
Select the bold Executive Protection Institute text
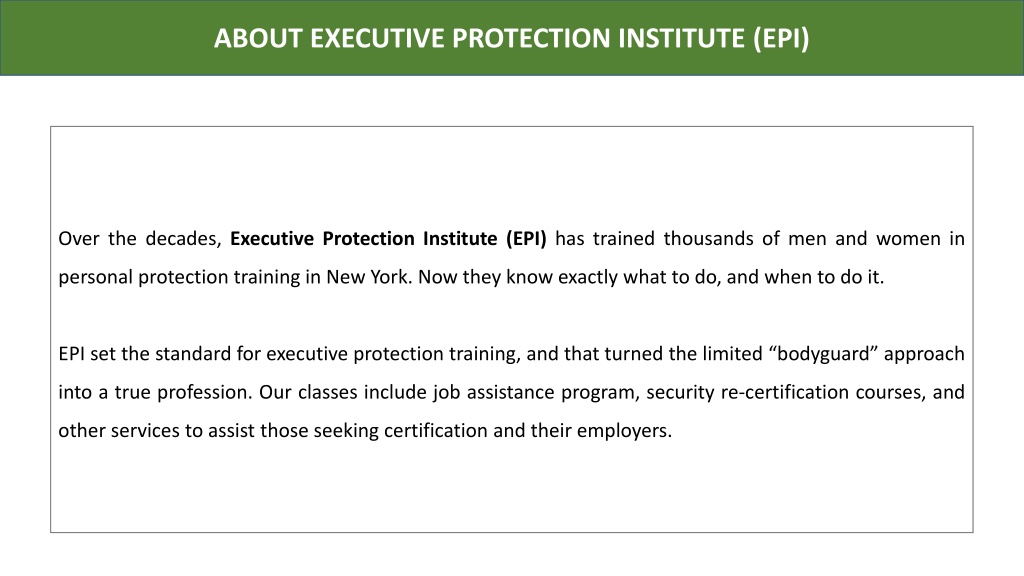364,238
